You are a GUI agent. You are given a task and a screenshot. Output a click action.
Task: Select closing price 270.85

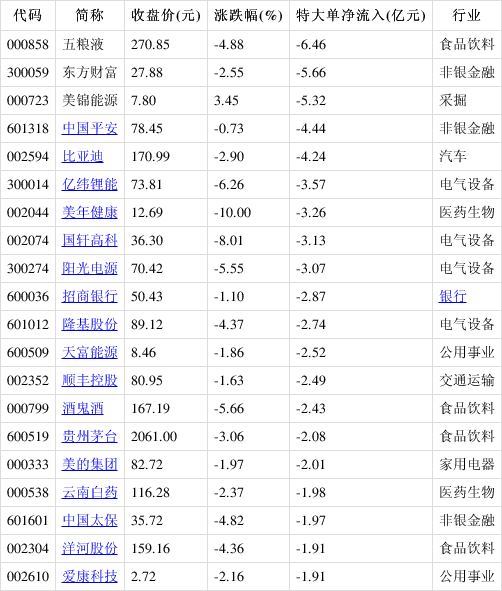(x=150, y=44)
